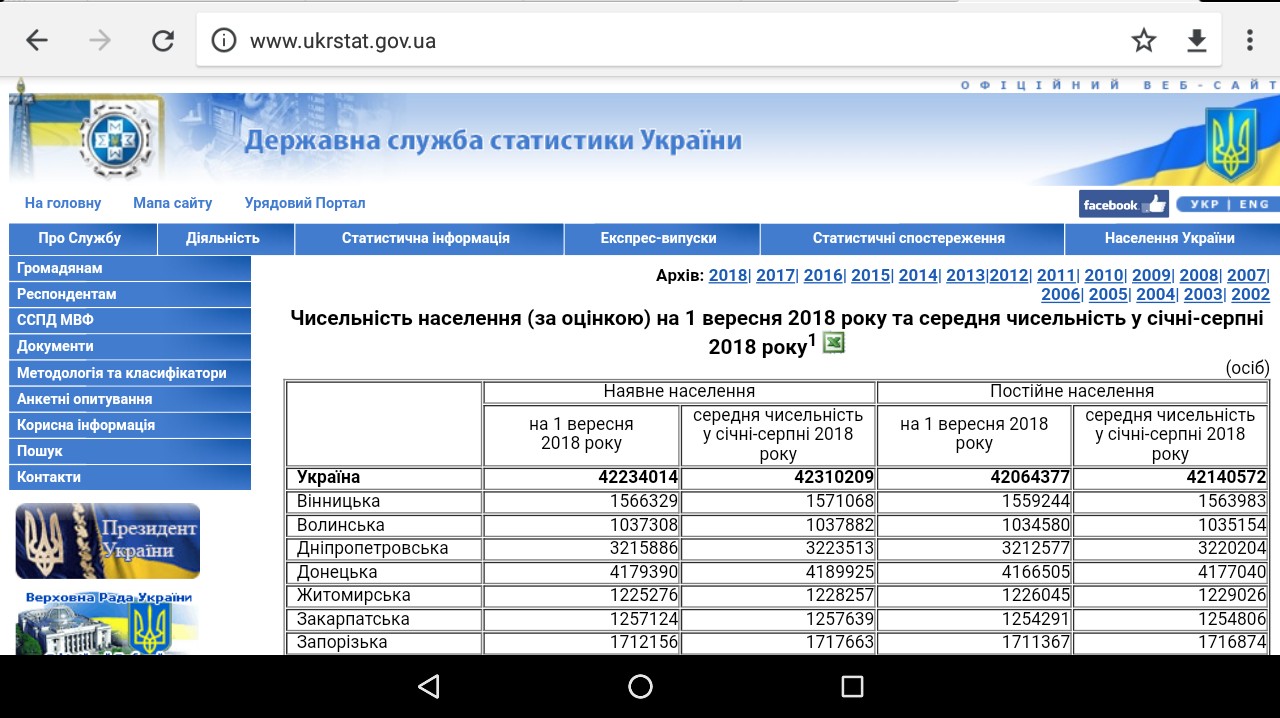Image resolution: width=1280 pixels, height=718 pixels.
Task: Open the Президент України banner
Action: (x=108, y=541)
